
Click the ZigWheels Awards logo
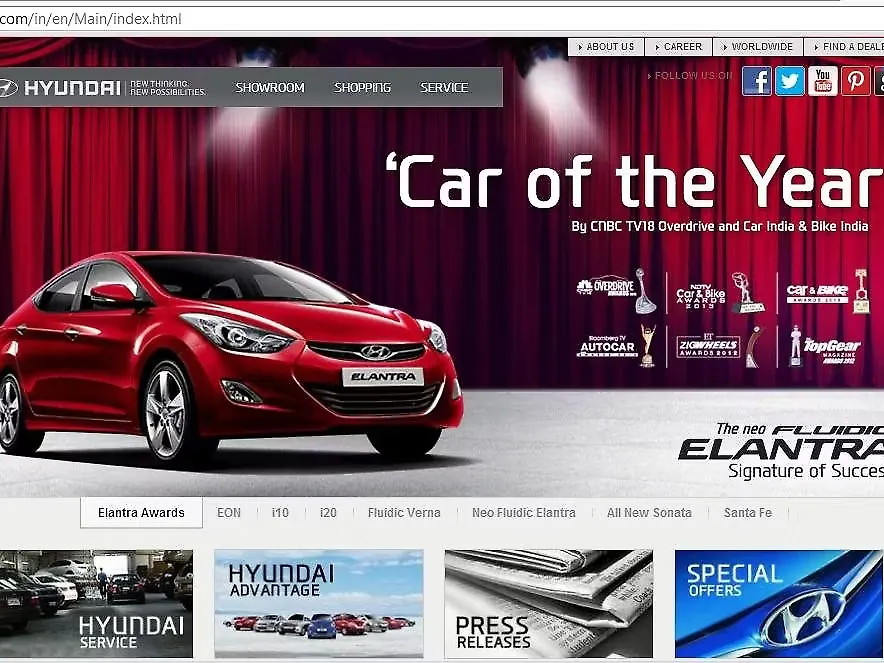click(x=719, y=347)
